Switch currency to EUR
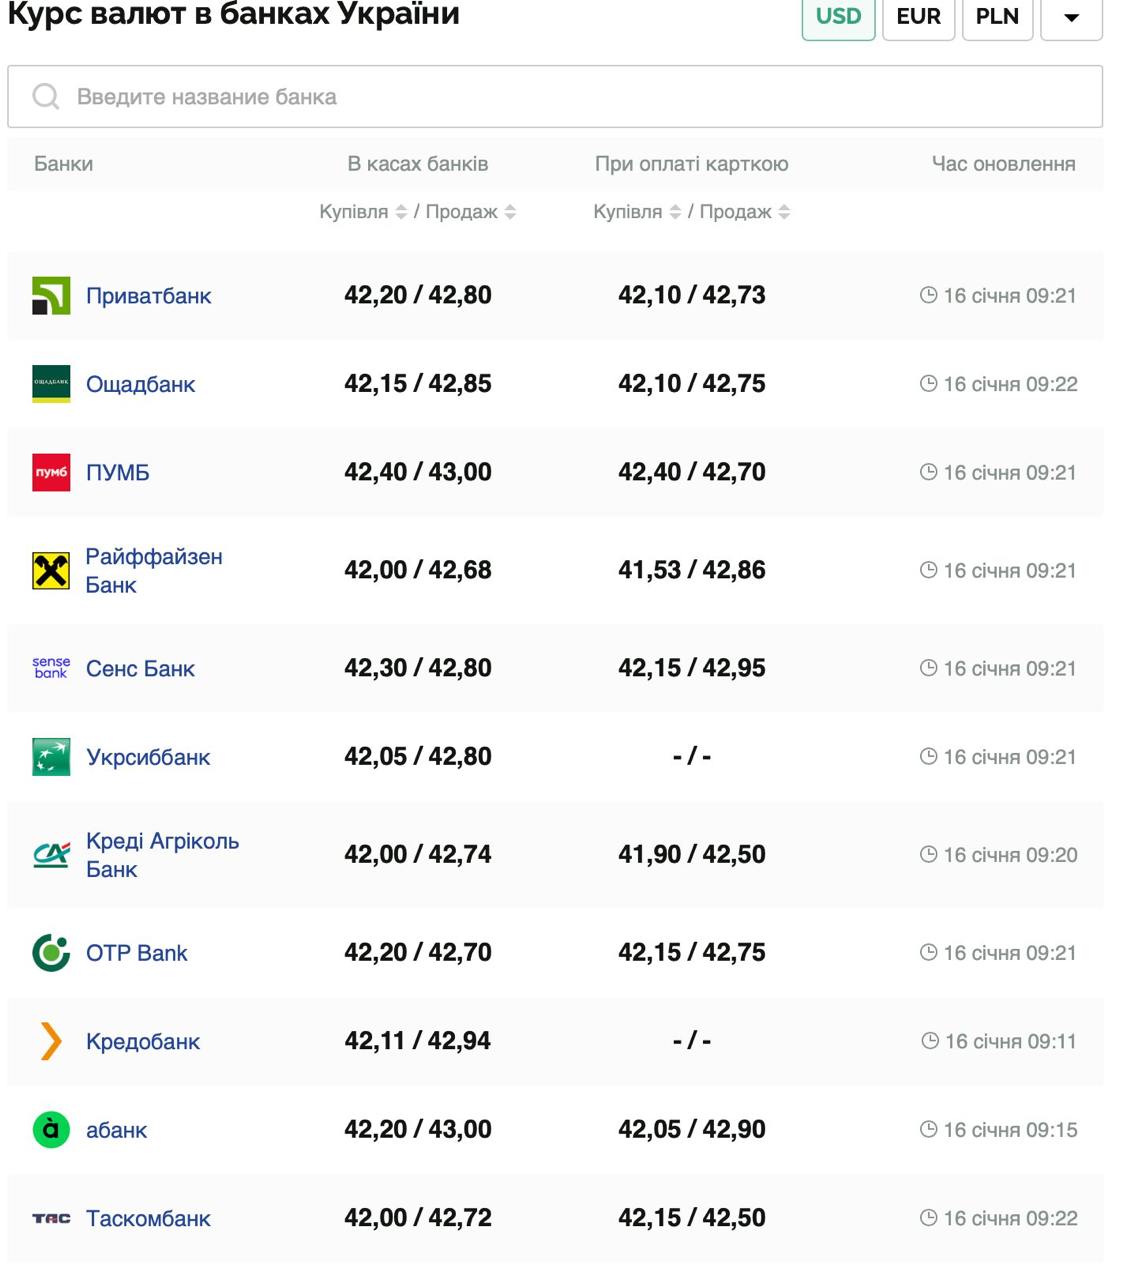 click(x=918, y=17)
